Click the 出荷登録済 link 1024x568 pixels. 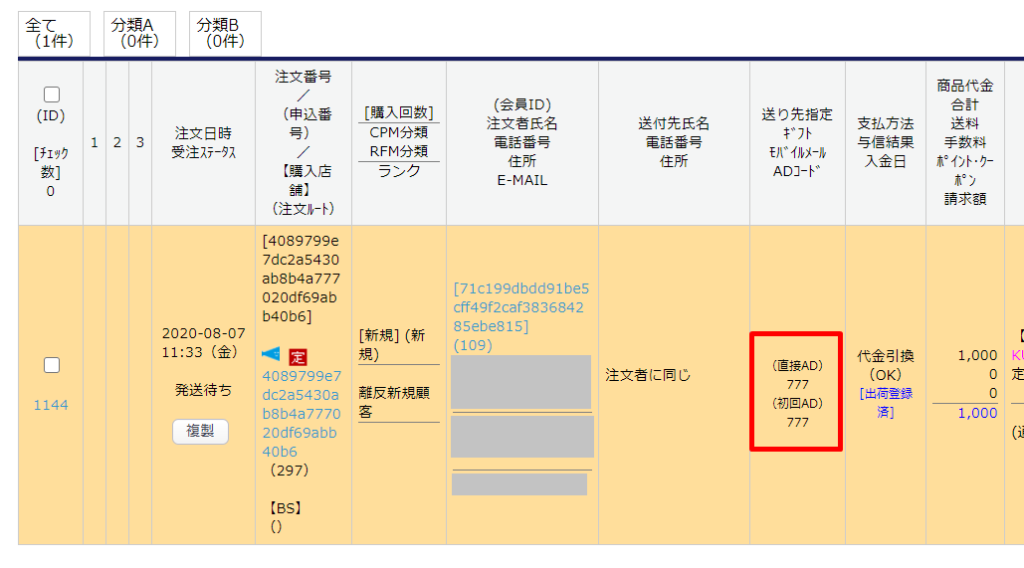[x=886, y=403]
